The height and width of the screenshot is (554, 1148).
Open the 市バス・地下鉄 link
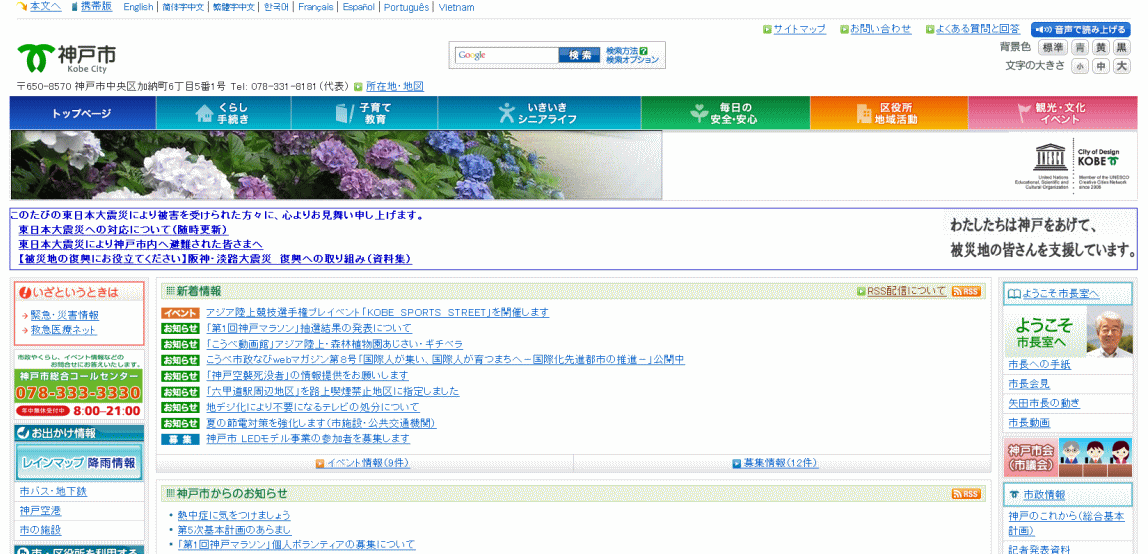53,492
